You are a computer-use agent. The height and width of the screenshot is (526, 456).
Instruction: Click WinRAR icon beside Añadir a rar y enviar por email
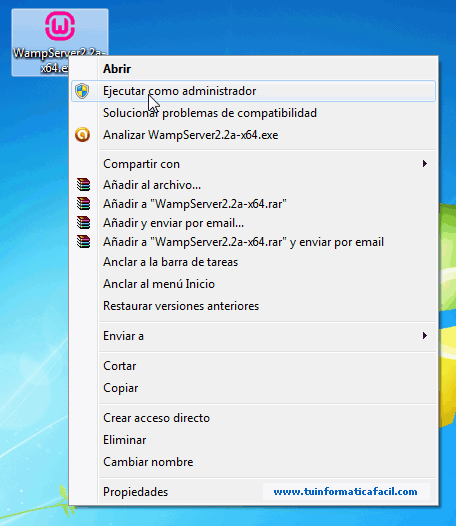point(83,242)
